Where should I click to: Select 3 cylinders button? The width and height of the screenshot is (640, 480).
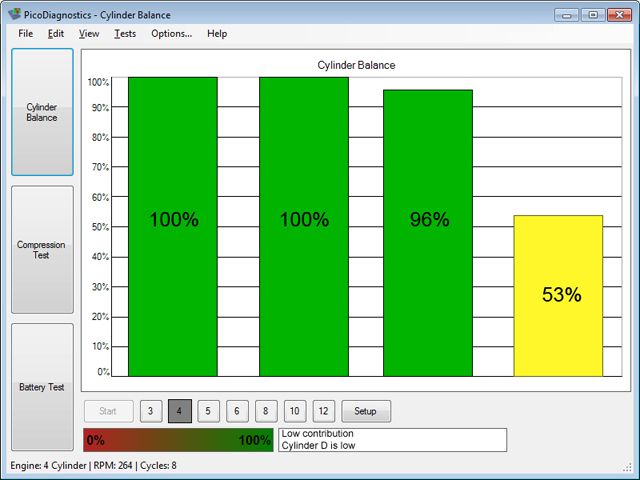coord(150,411)
